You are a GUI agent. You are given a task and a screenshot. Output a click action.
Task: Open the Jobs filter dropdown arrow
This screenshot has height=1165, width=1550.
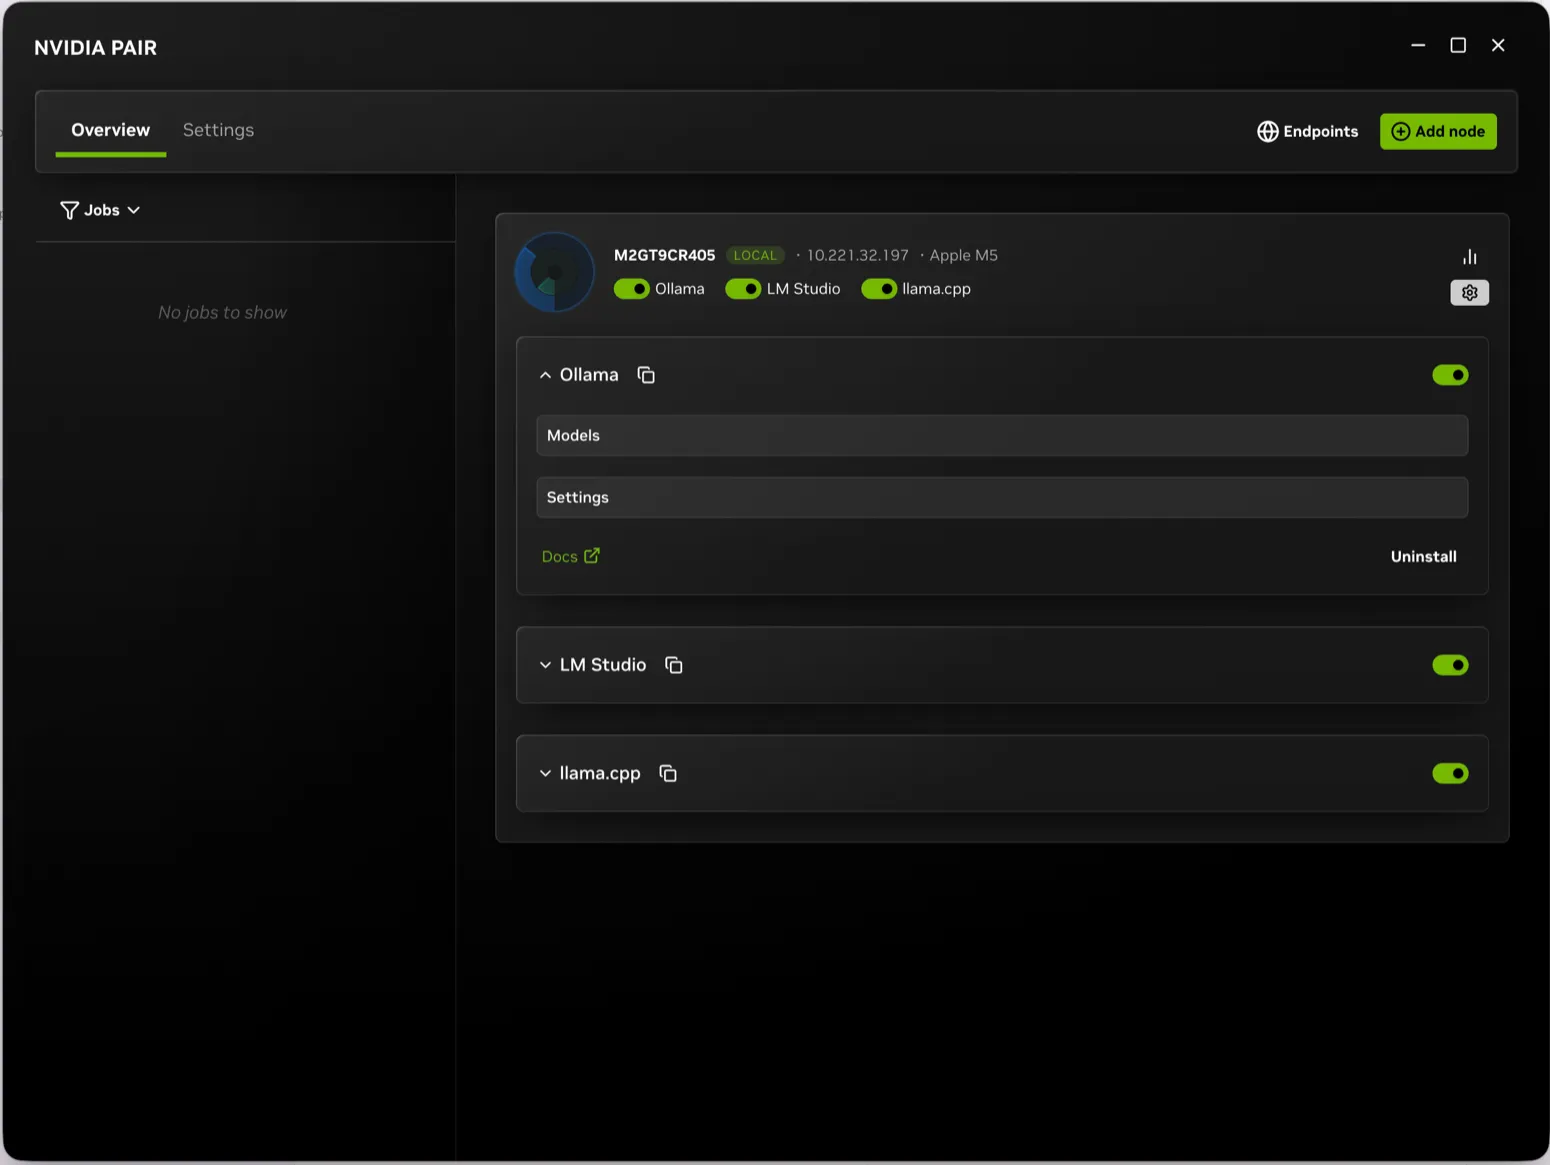(134, 210)
